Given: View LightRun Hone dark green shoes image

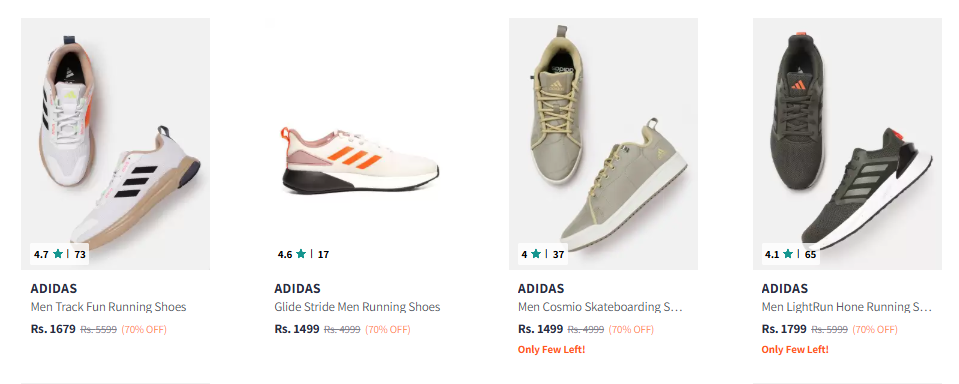Looking at the screenshot, I should tap(847, 144).
